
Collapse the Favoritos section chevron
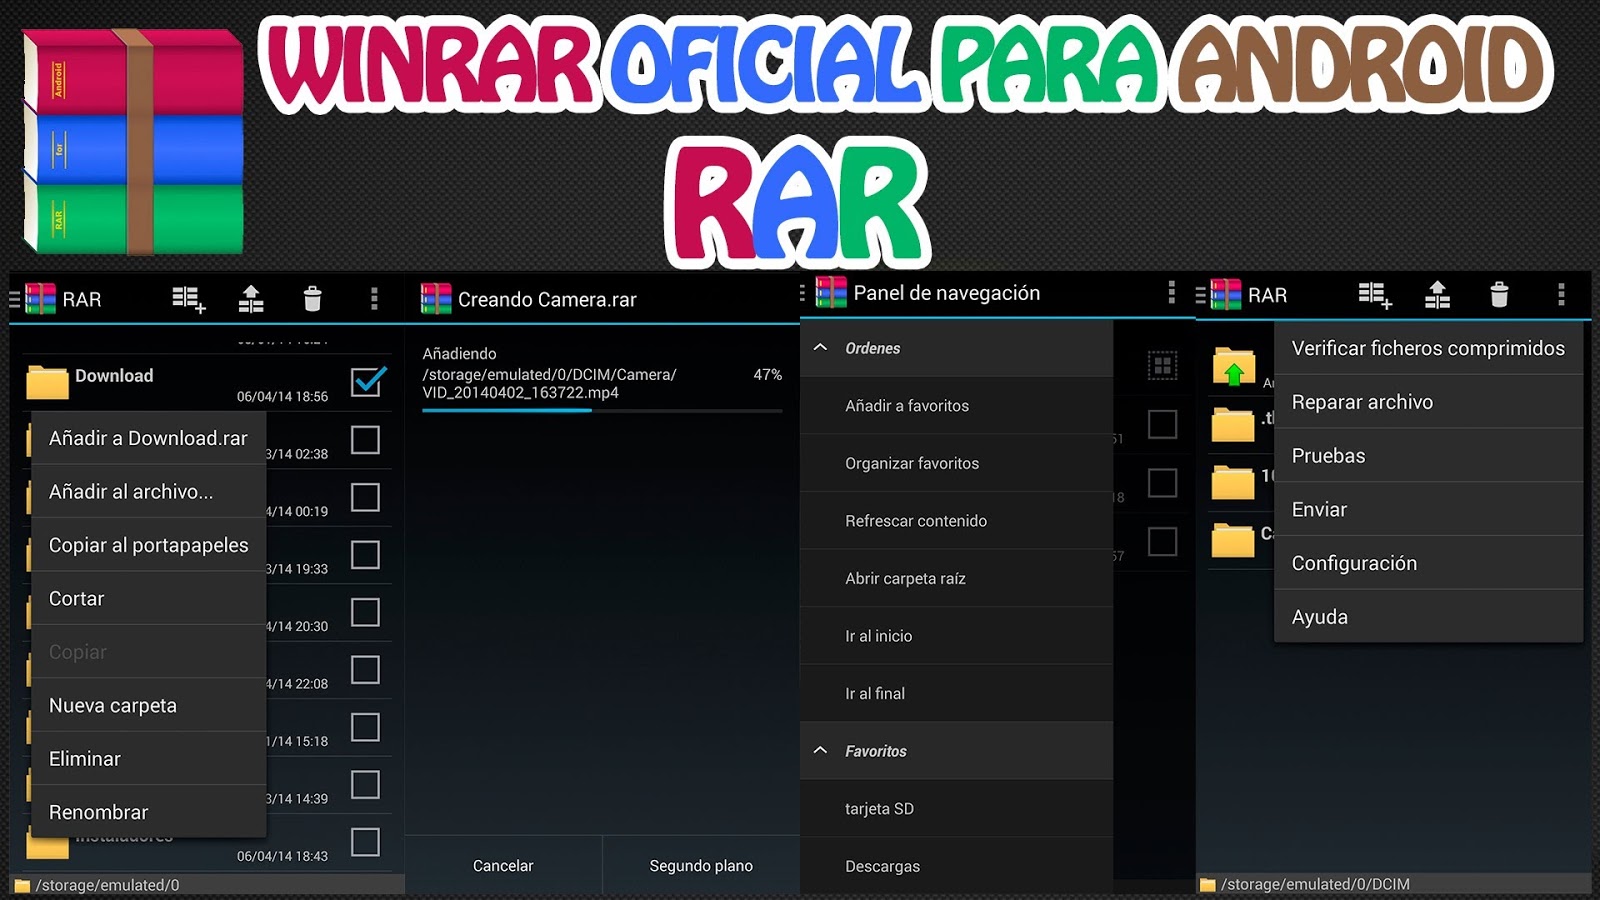tap(820, 751)
